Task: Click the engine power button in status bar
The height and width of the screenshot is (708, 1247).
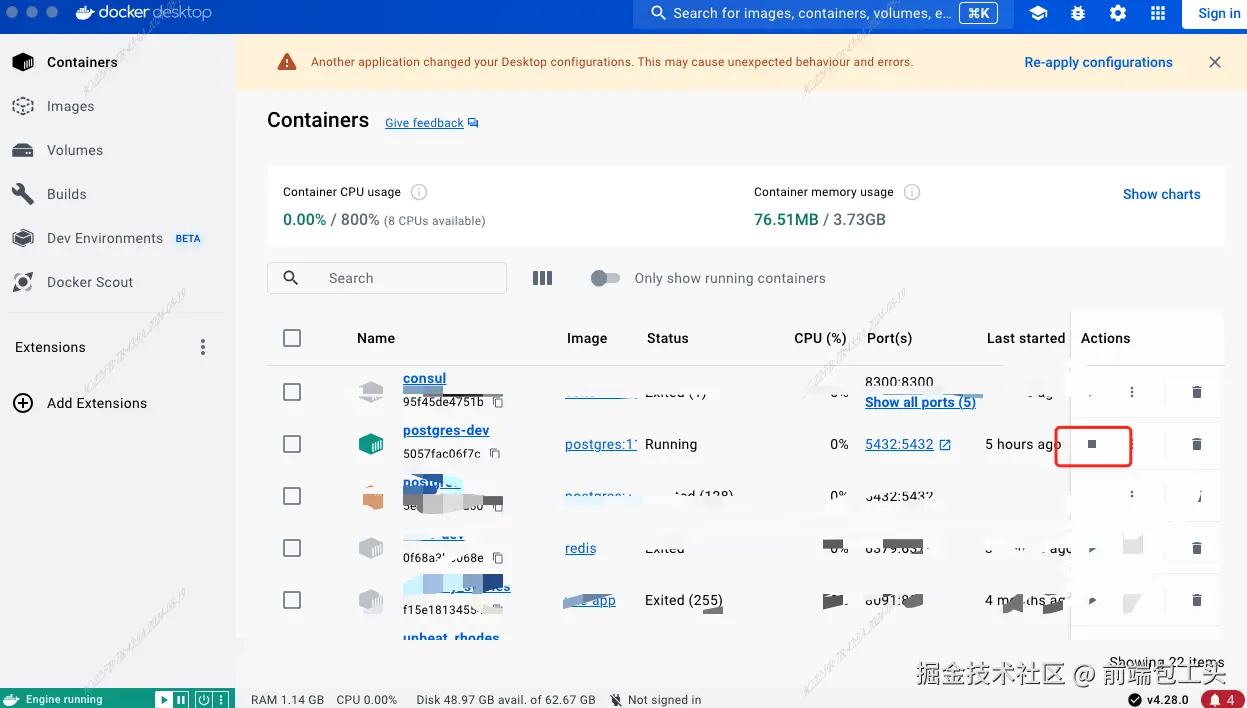Action: click(x=204, y=699)
